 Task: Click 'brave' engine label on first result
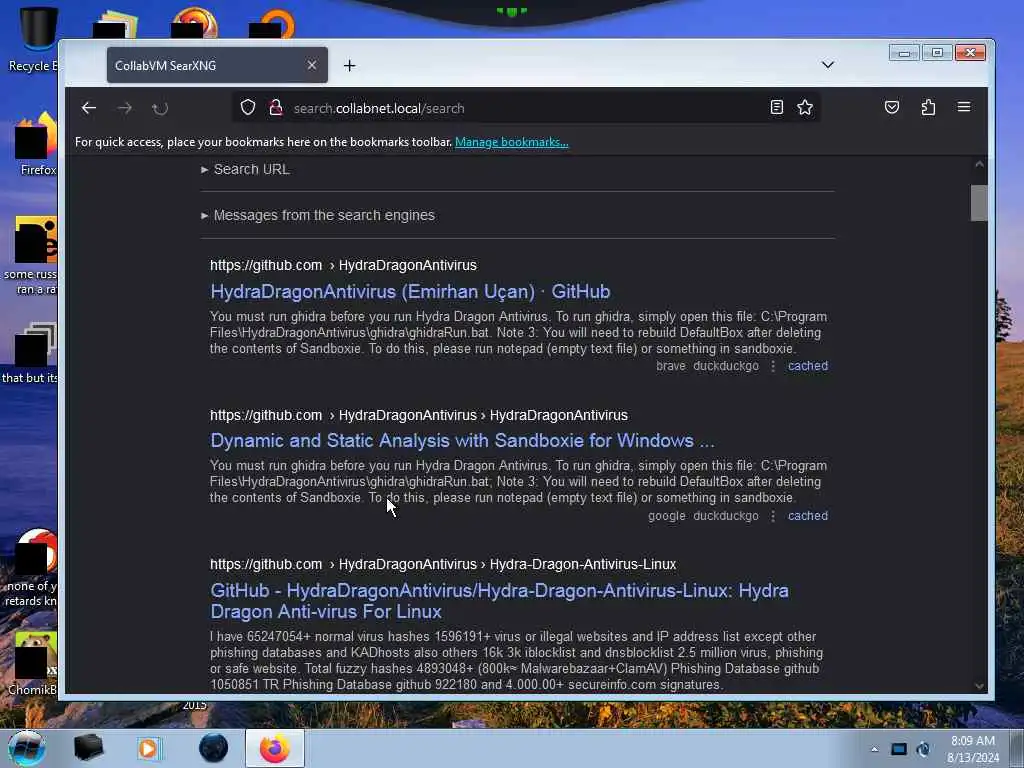(671, 366)
